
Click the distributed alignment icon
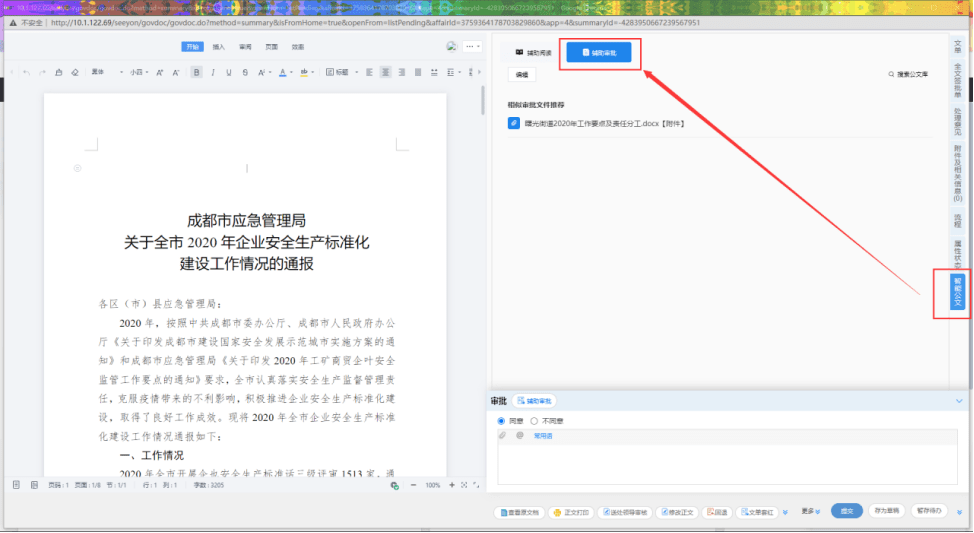point(434,73)
